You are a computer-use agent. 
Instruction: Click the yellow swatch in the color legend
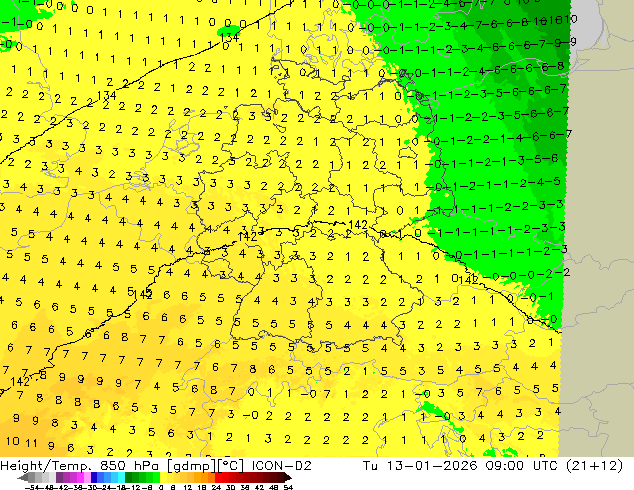coord(163,477)
